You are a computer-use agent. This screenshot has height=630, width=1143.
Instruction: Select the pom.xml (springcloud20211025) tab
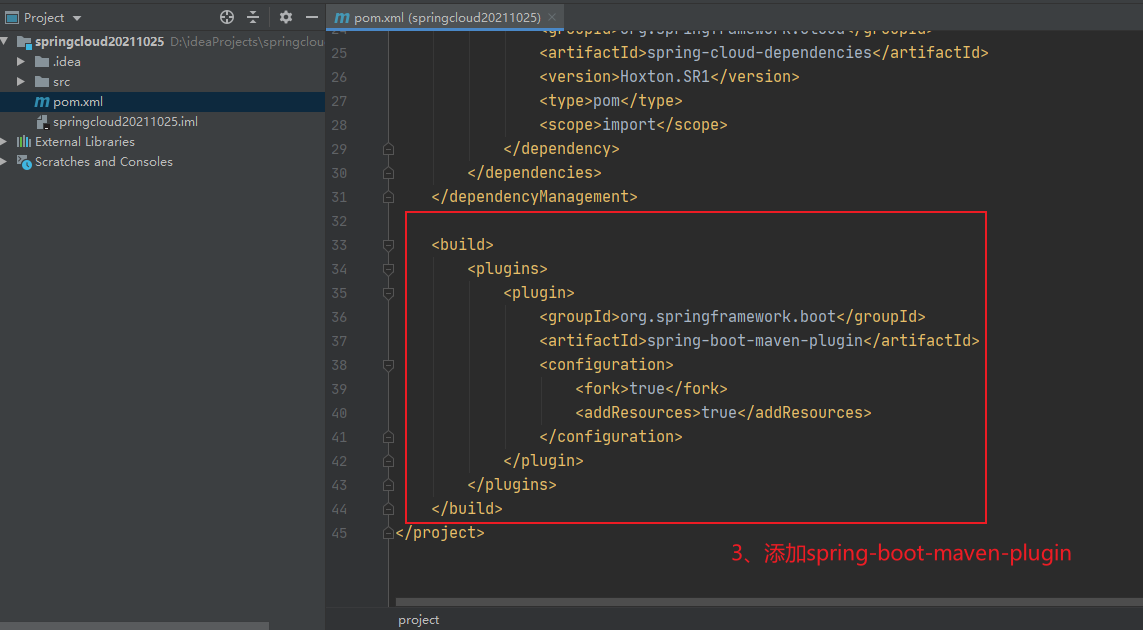click(x=444, y=17)
